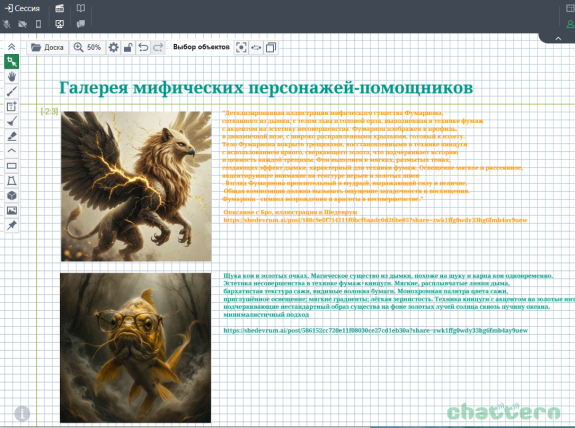Activate the object selection arrow tool
Viewport: 575px width, 428px height.
click(x=12, y=62)
